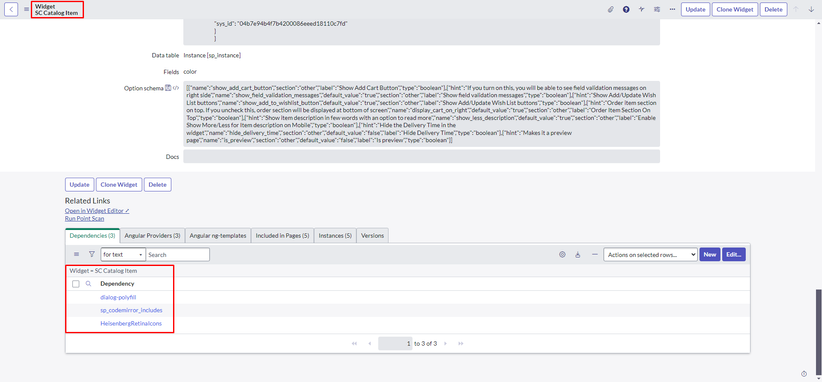822x382 pixels.
Task: Open the Included in Pages tab
Action: click(x=282, y=236)
